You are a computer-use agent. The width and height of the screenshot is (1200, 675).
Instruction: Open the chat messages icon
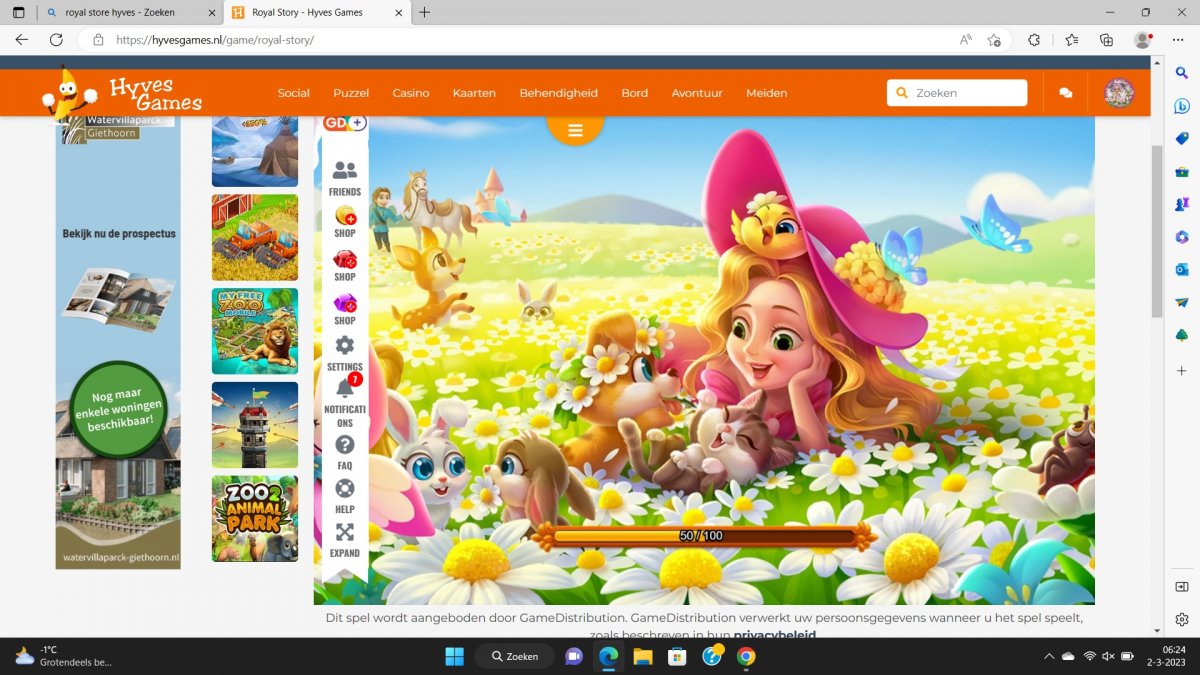coord(1066,93)
